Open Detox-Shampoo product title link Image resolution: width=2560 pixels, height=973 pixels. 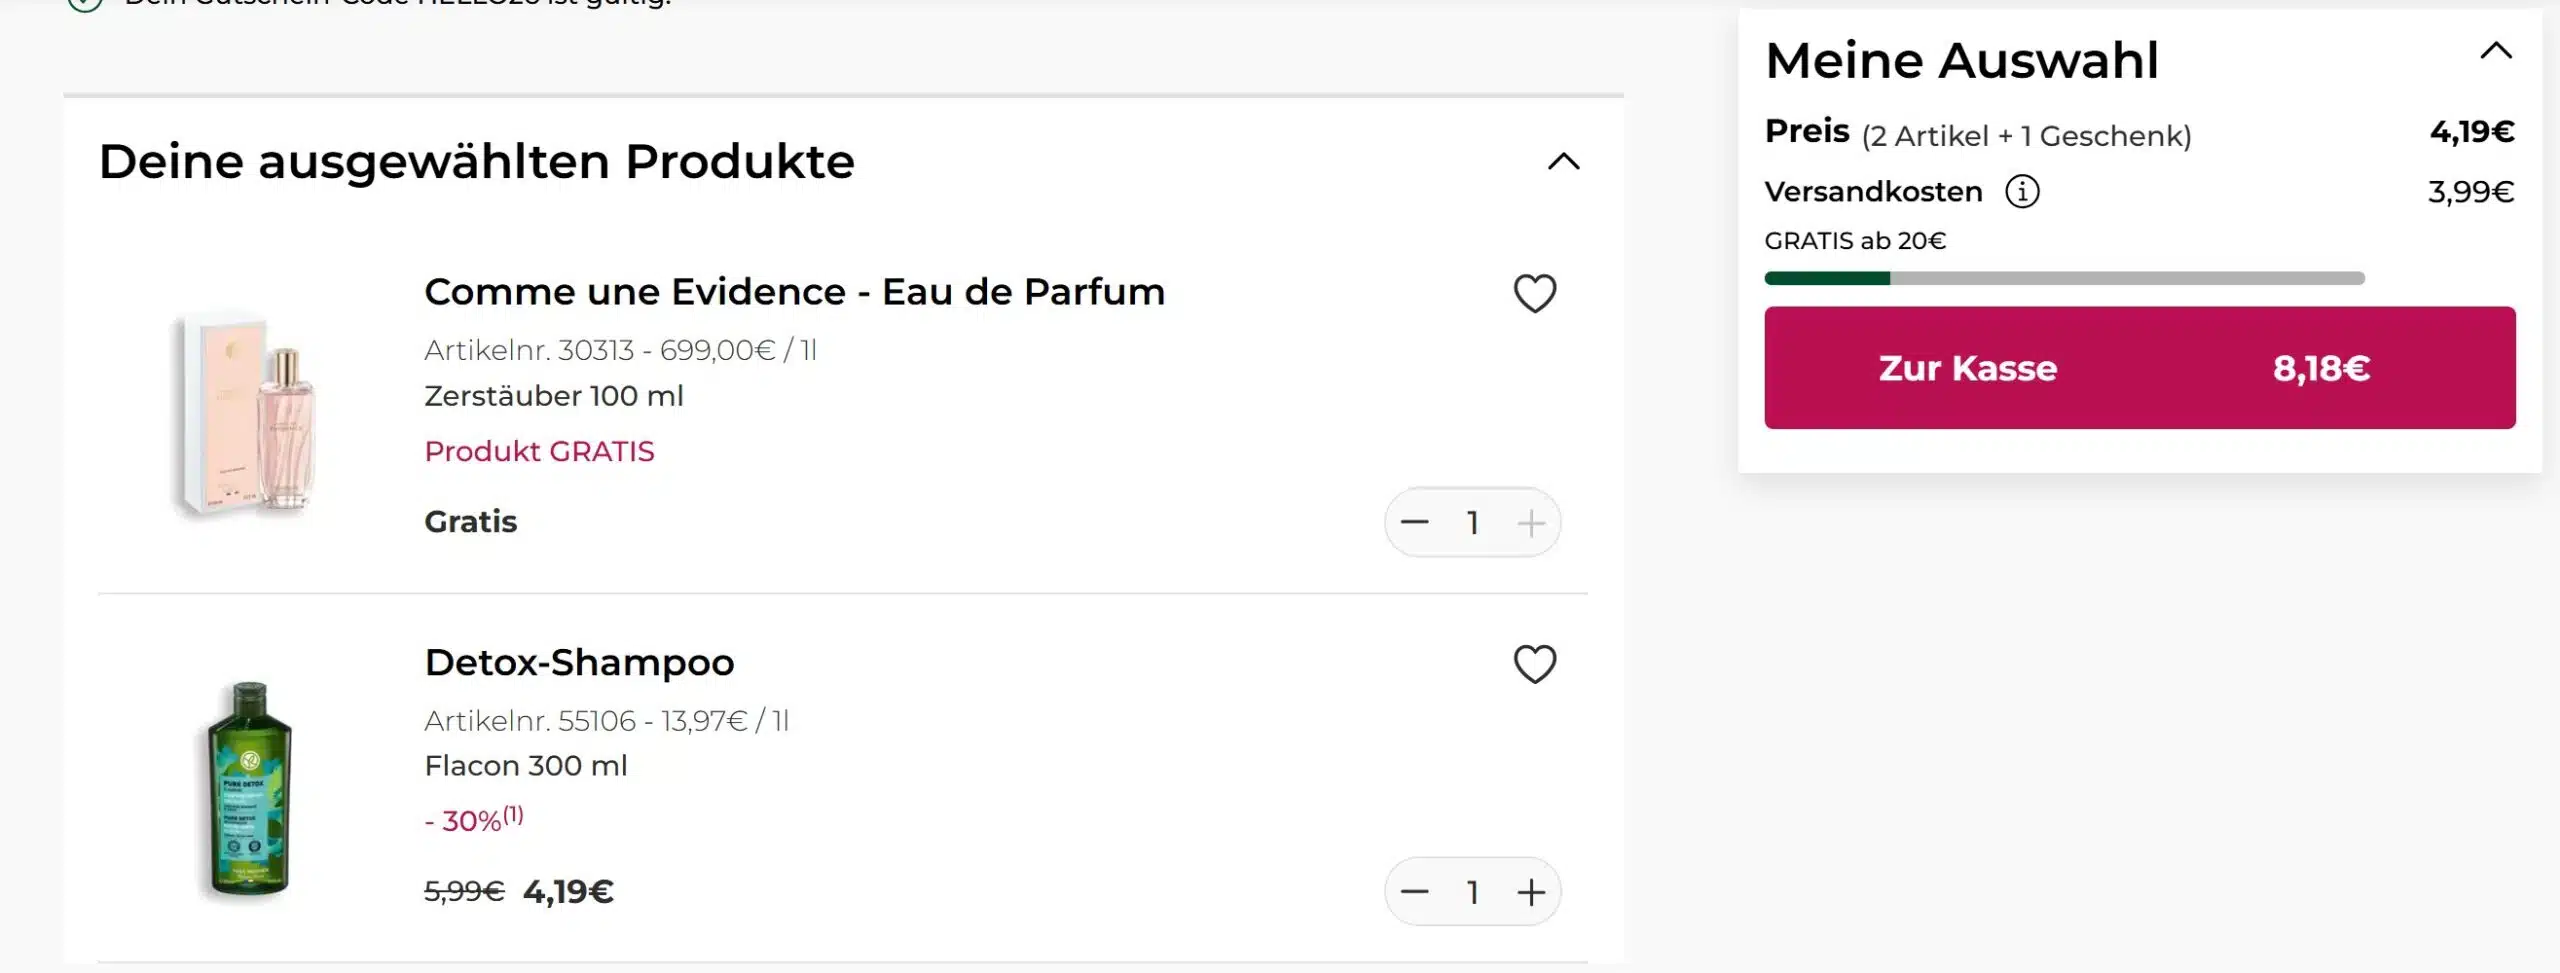[579, 662]
